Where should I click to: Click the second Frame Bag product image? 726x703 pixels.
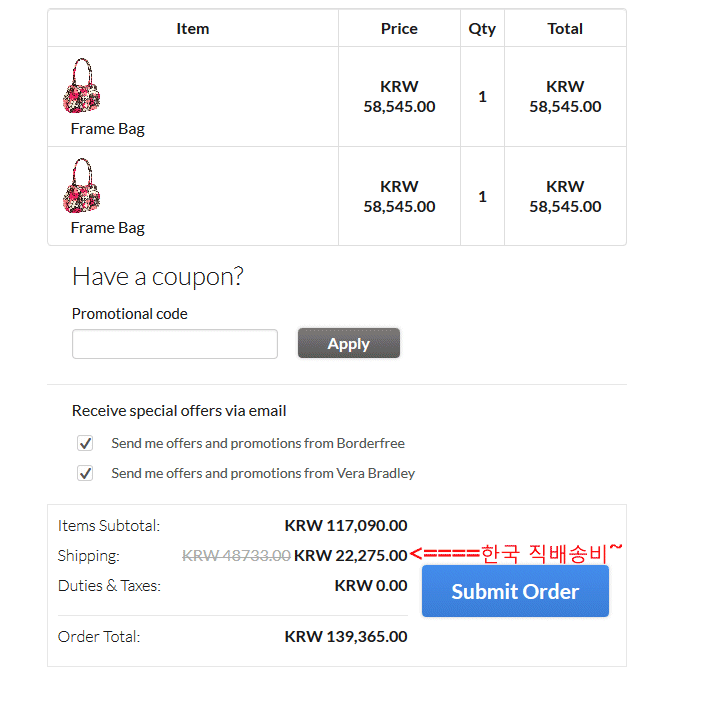82,186
